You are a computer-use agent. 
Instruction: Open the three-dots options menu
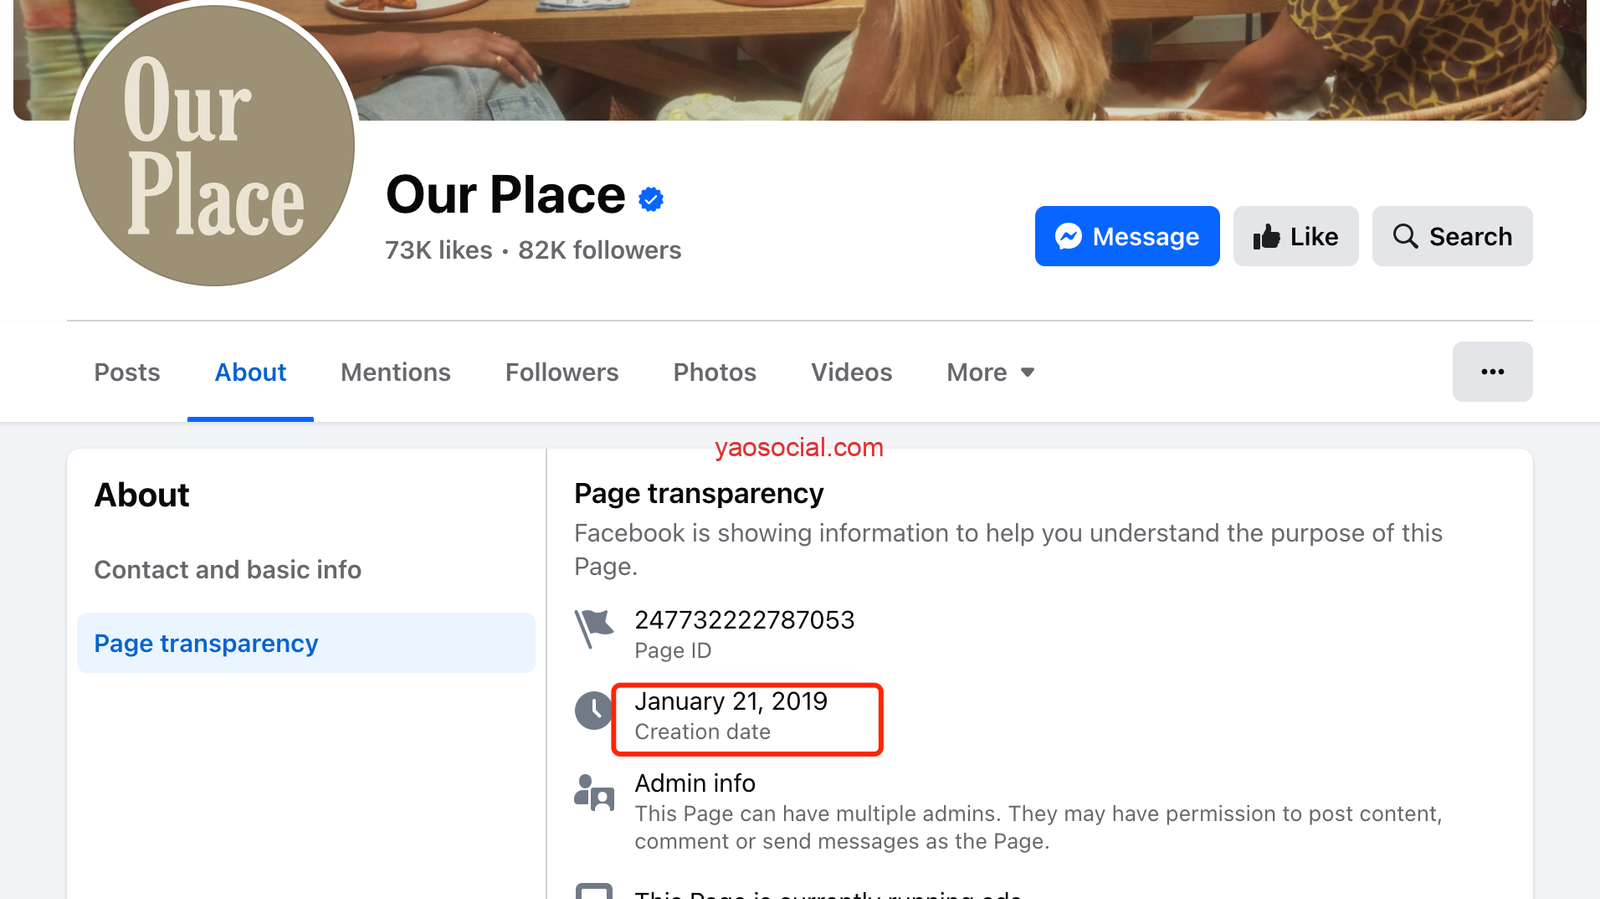click(x=1492, y=372)
